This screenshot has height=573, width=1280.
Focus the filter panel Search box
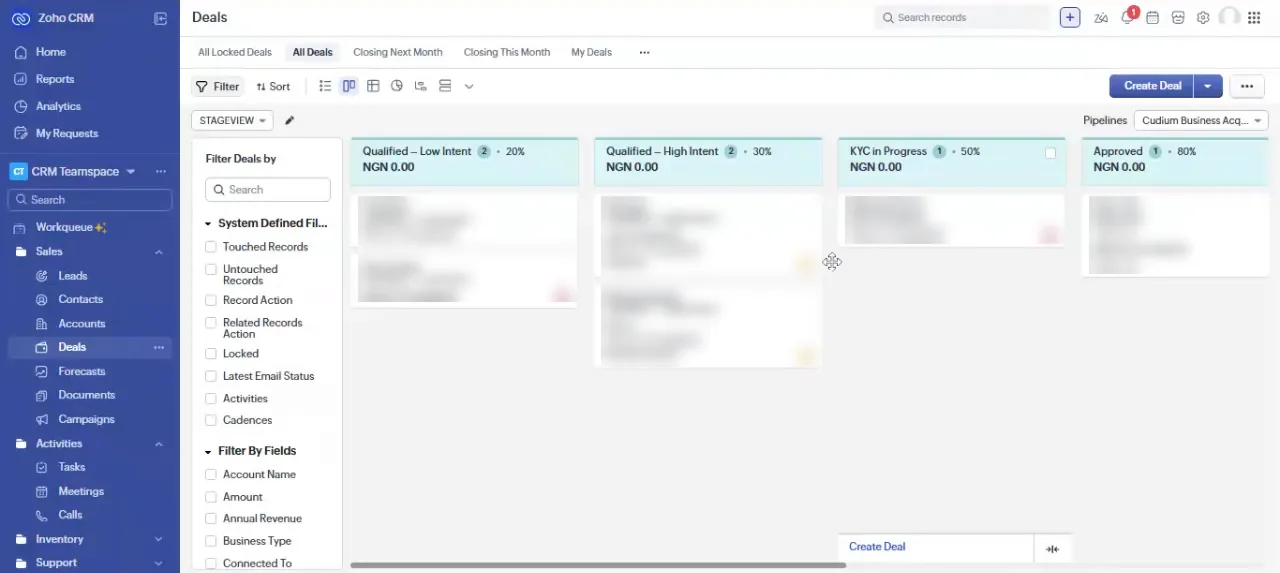coord(268,190)
